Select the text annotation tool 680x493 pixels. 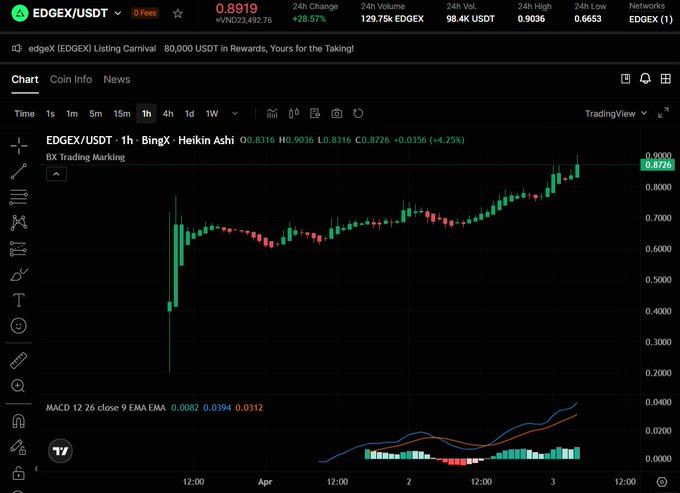[x=18, y=300]
